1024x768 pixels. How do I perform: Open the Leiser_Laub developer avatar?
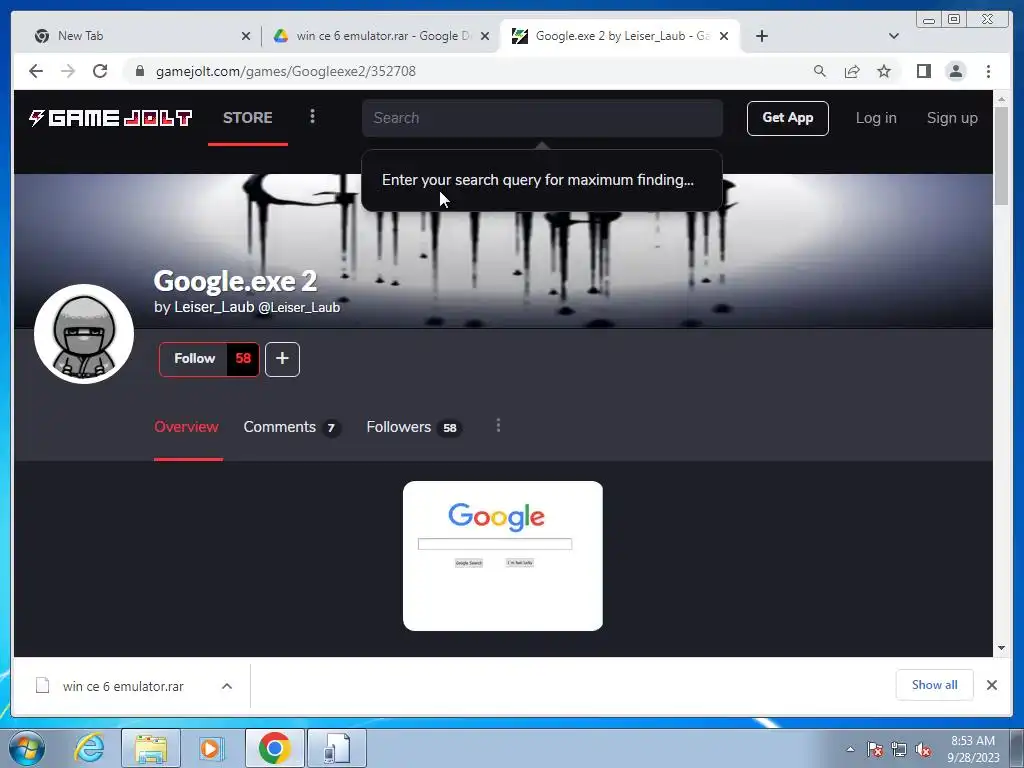coord(84,334)
